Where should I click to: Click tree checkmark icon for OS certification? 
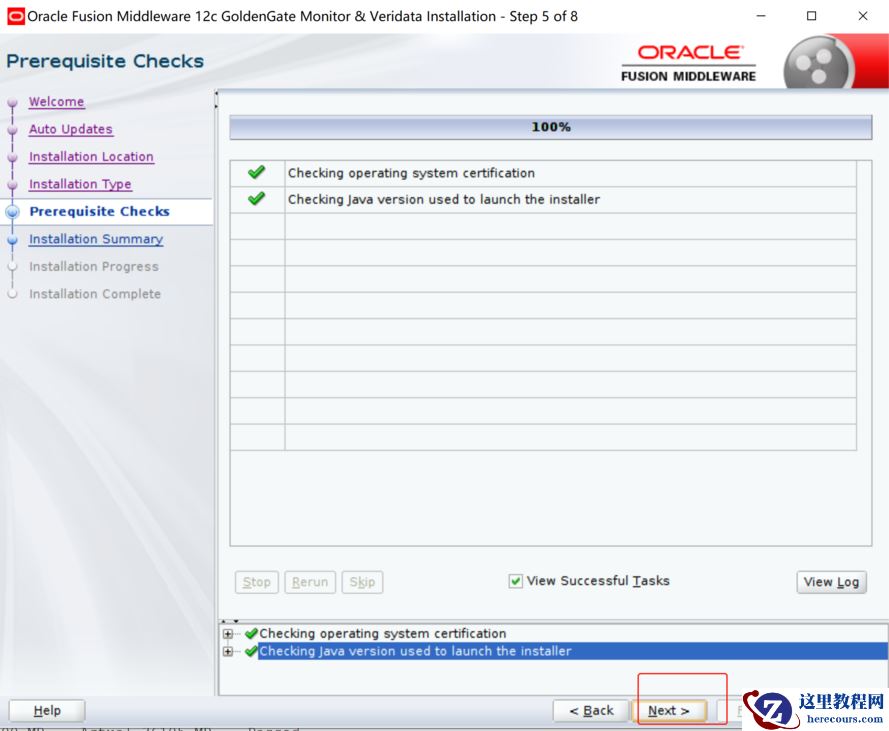(251, 633)
